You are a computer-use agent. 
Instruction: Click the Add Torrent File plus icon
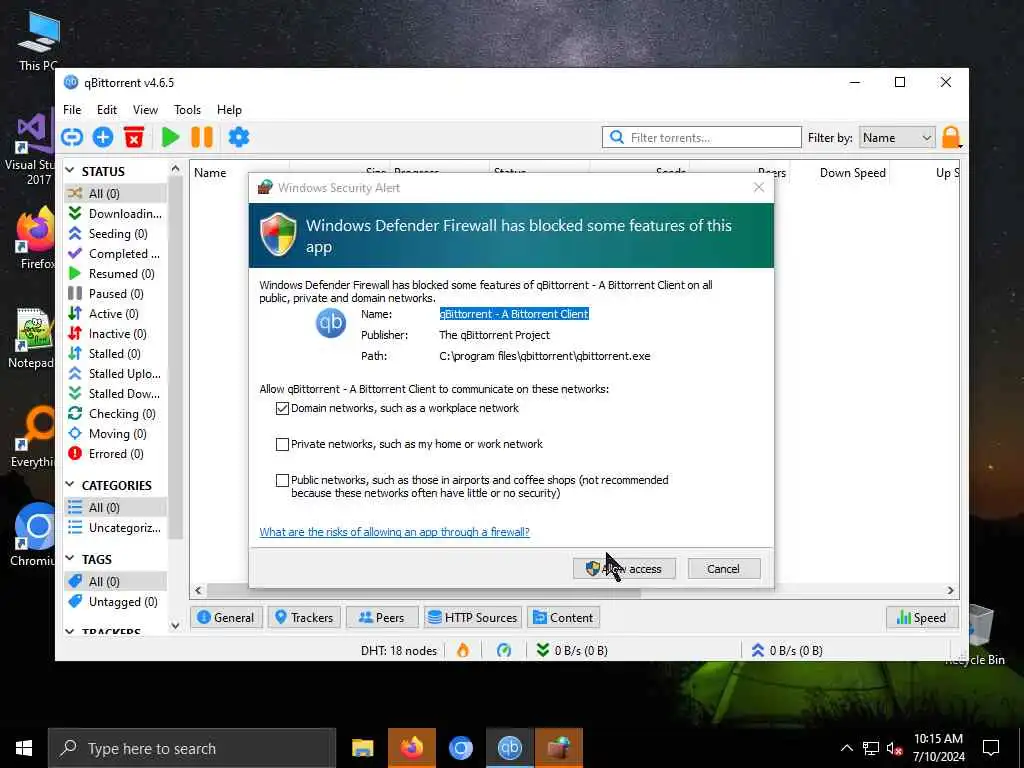103,137
